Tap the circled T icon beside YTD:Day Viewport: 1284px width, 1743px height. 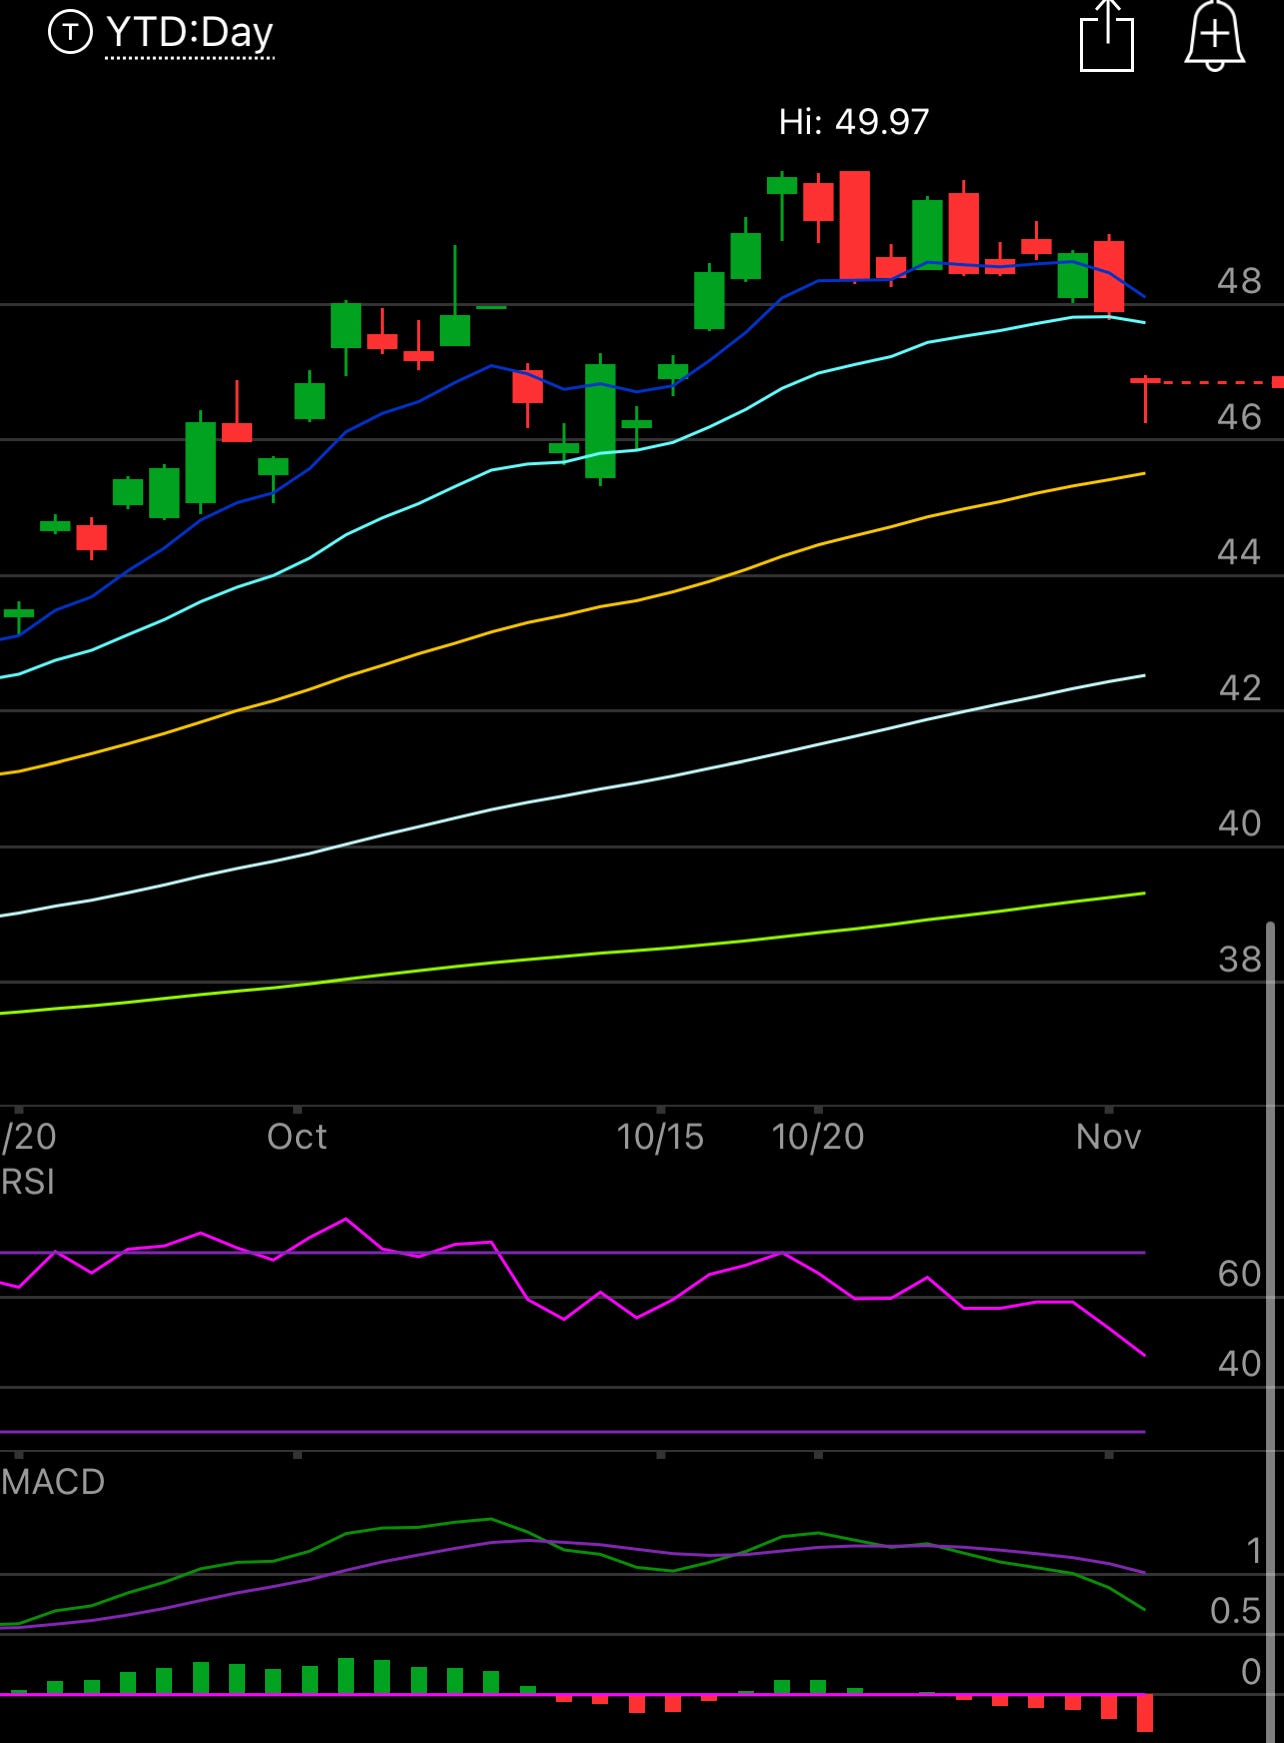click(x=70, y=33)
